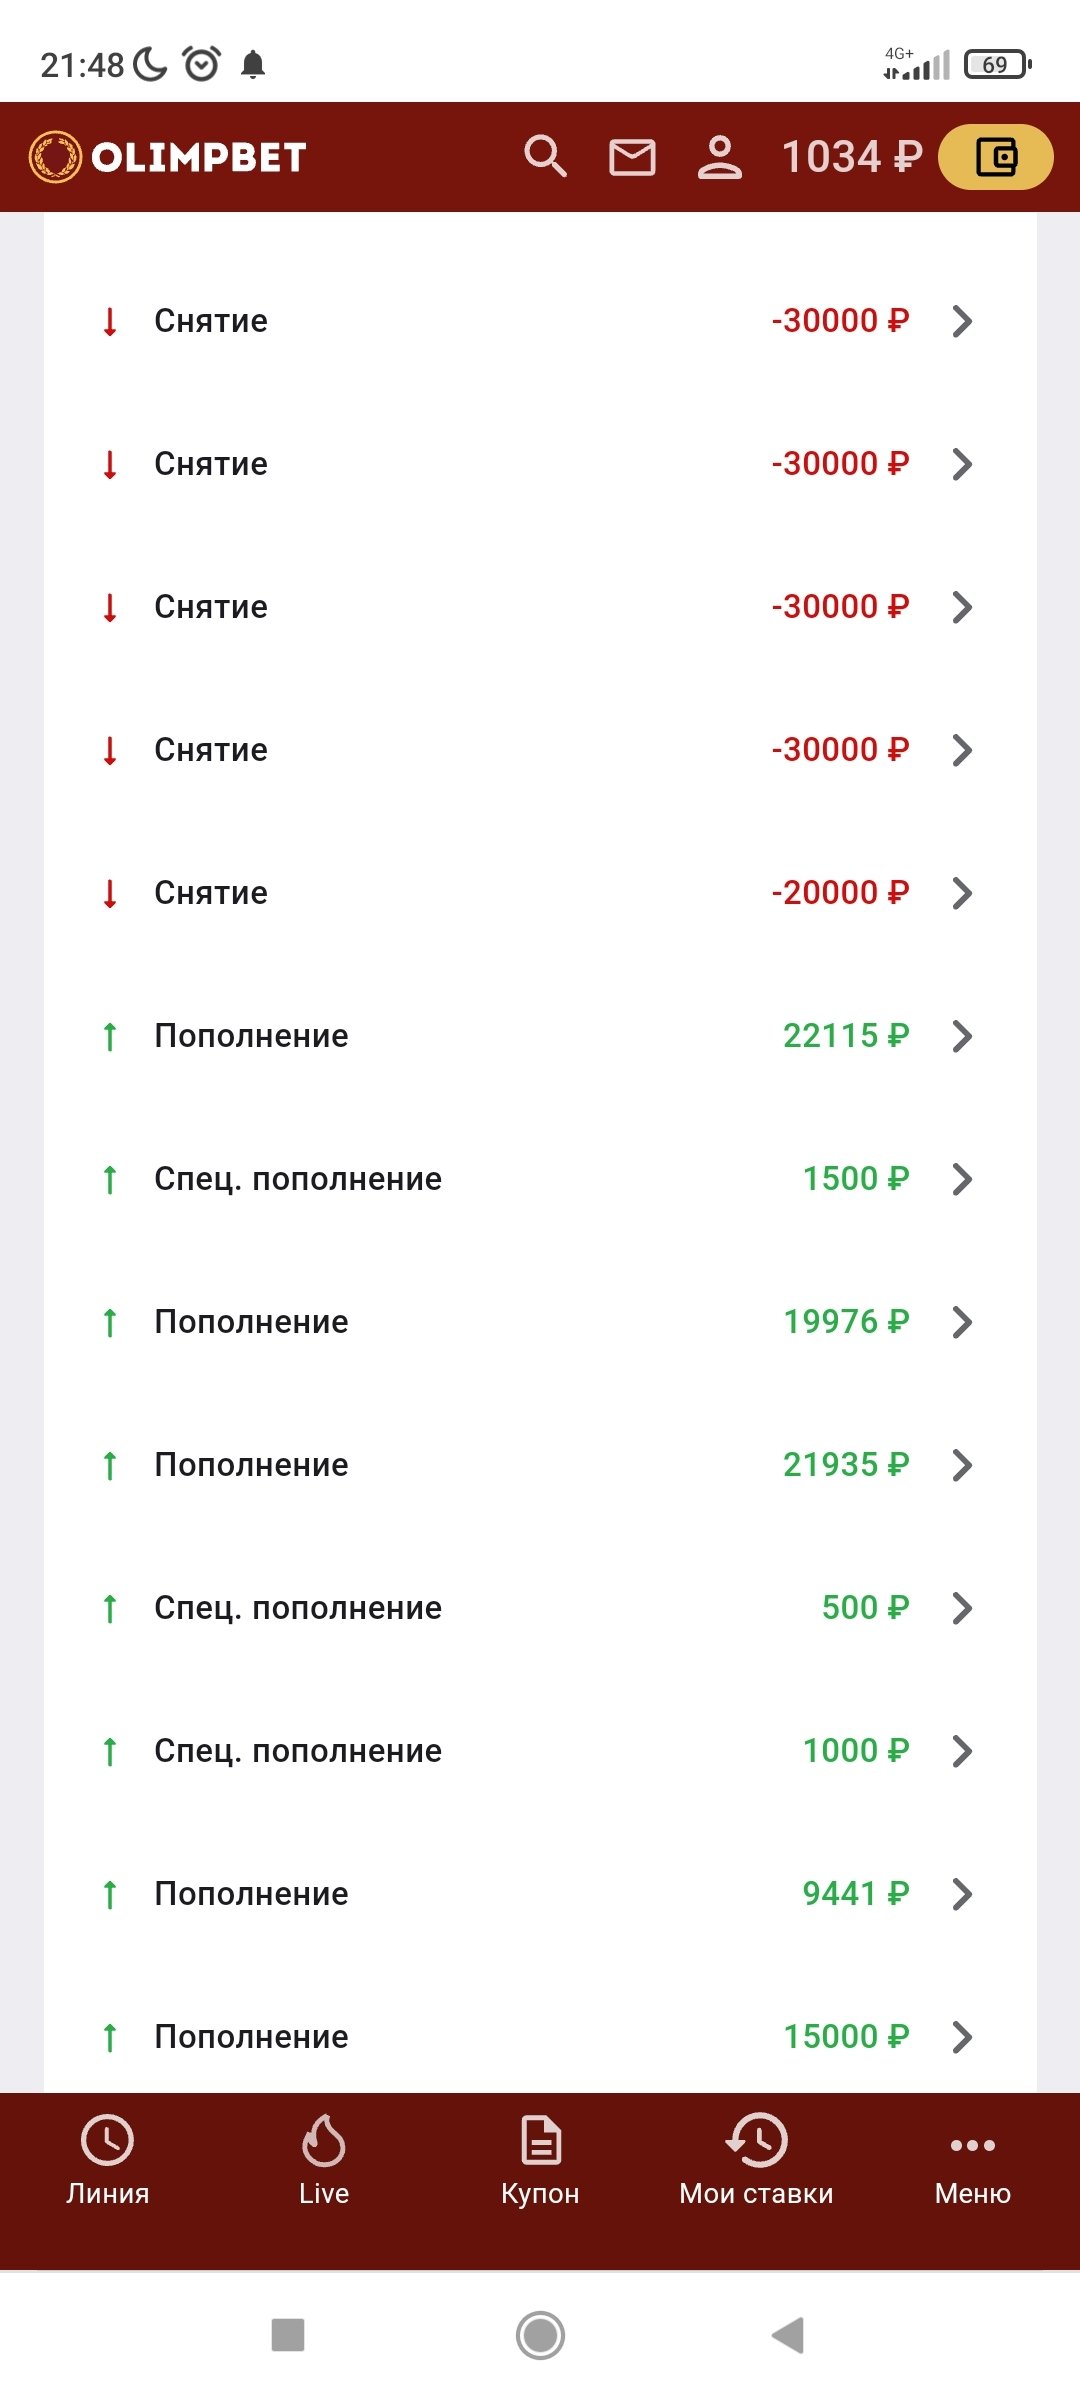Tap the Android recent apps square
The height and width of the screenshot is (2400, 1080).
tap(288, 2336)
